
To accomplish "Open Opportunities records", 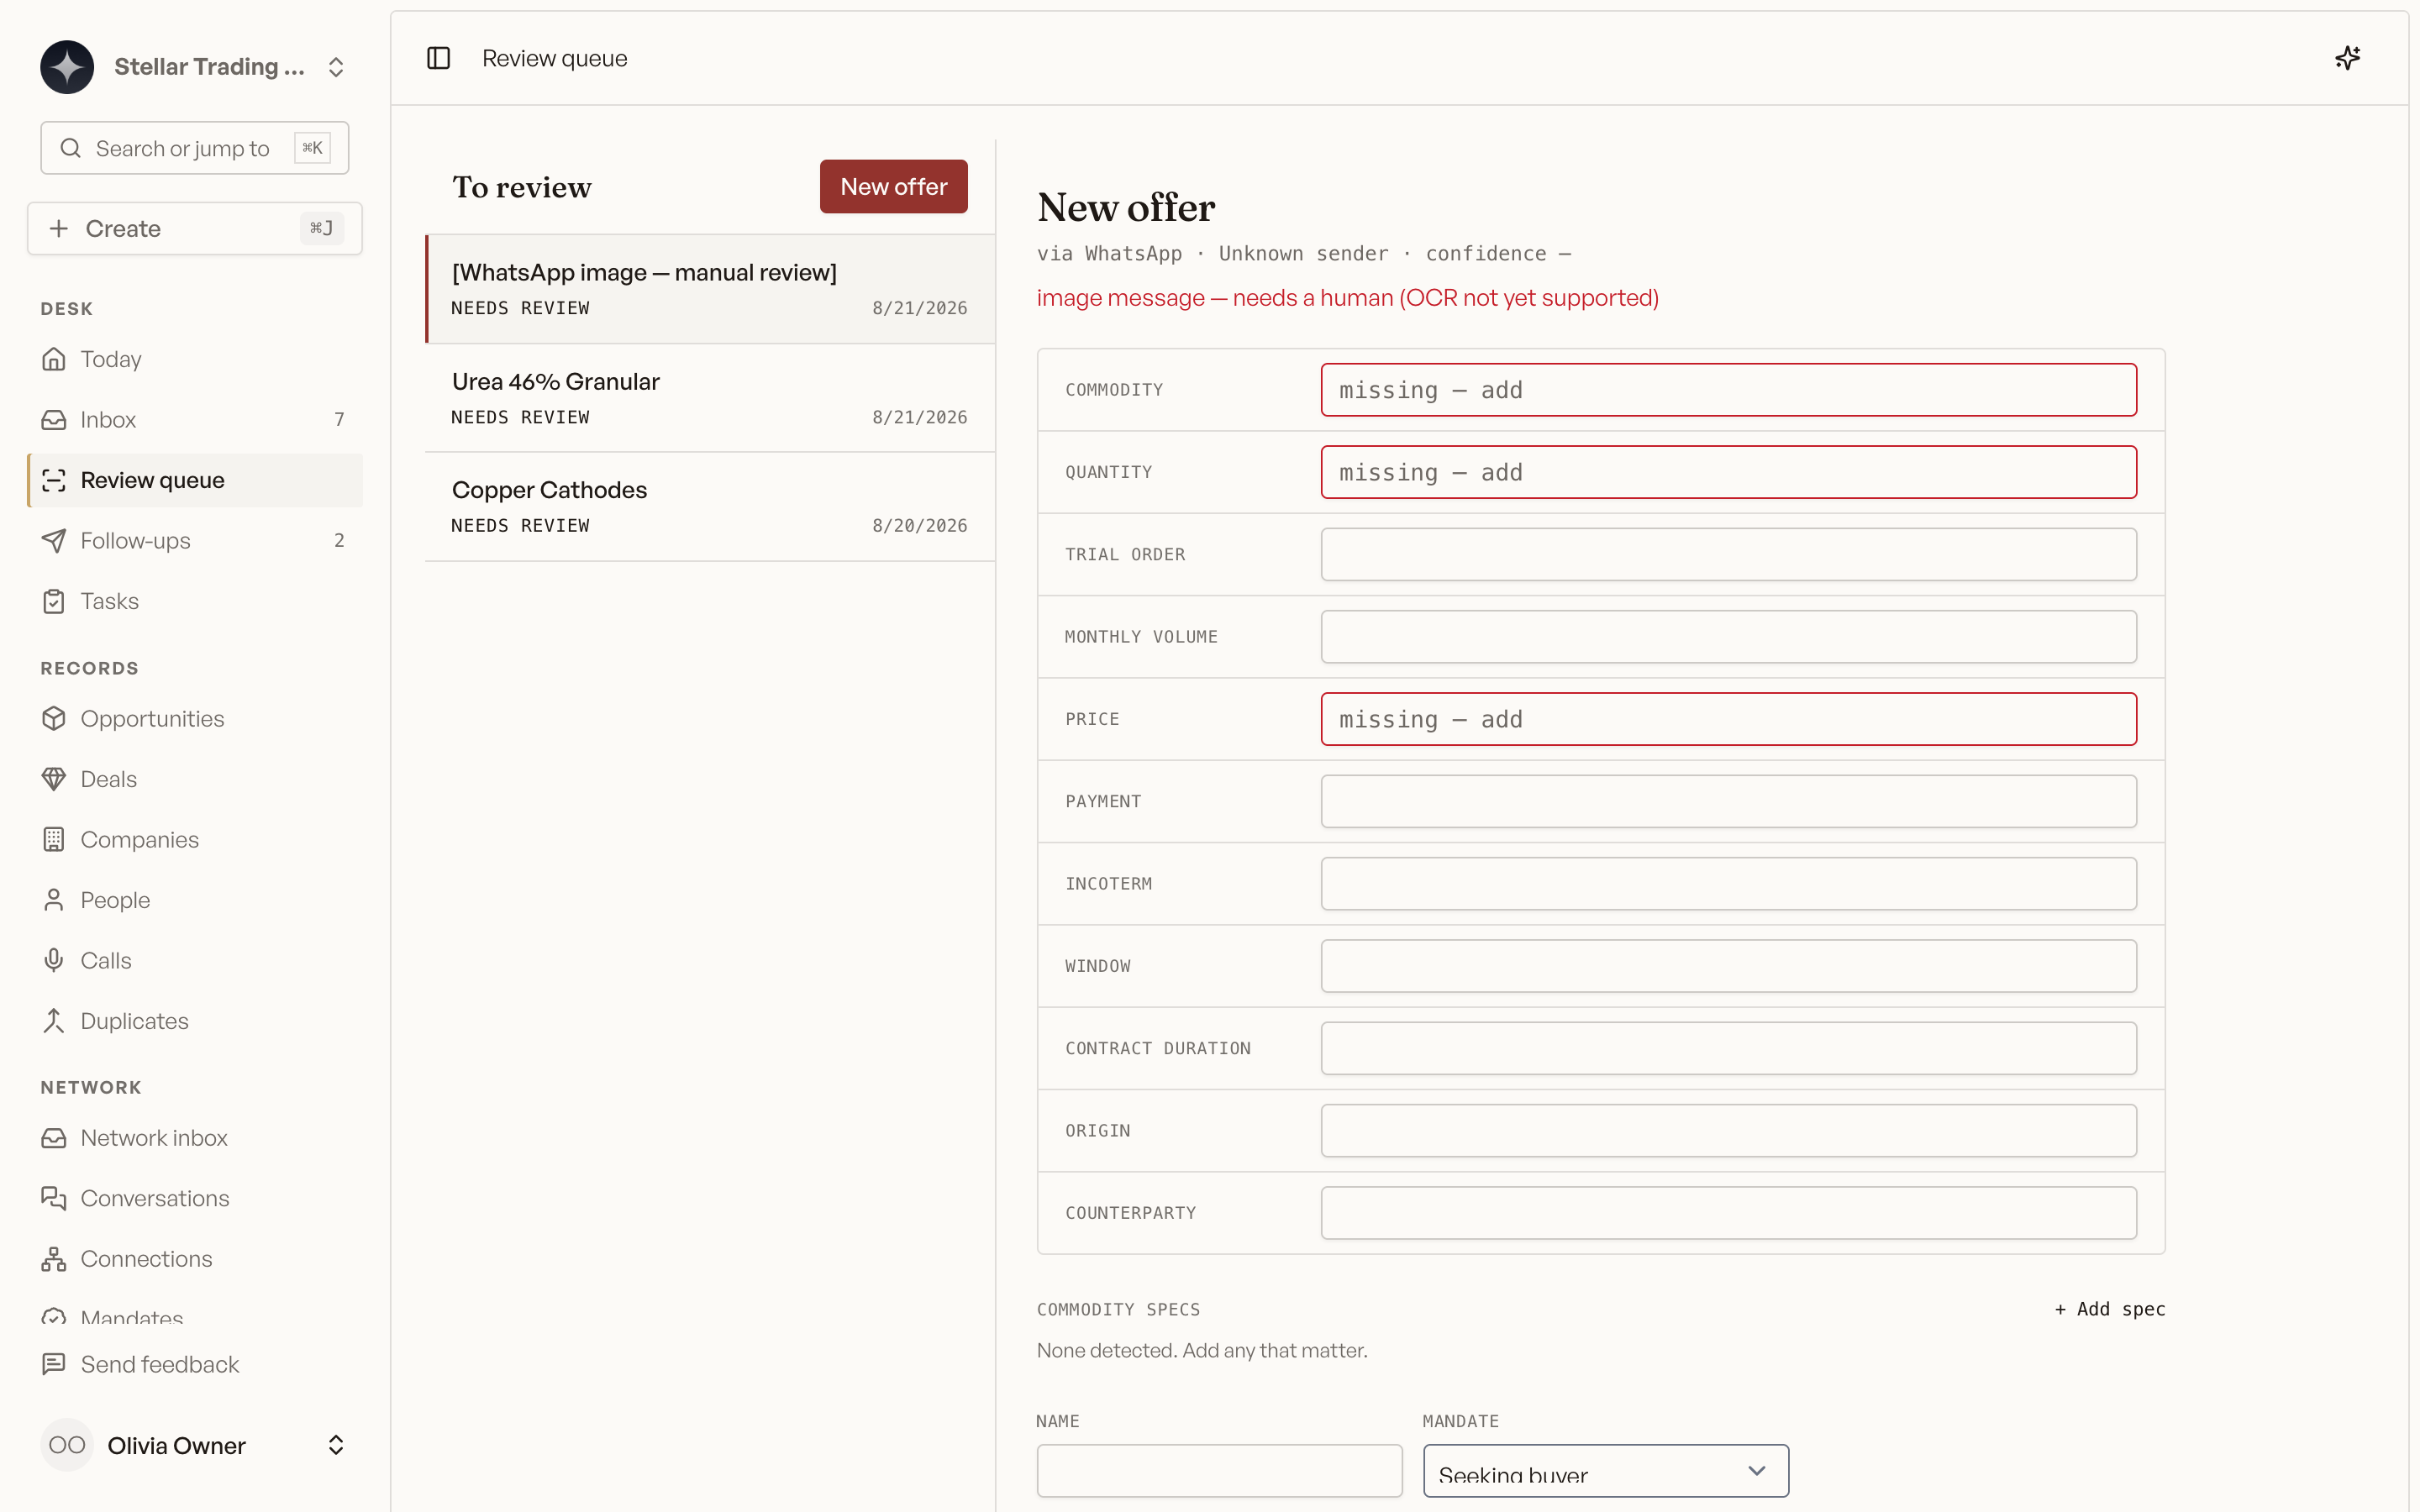I will coord(195,719).
